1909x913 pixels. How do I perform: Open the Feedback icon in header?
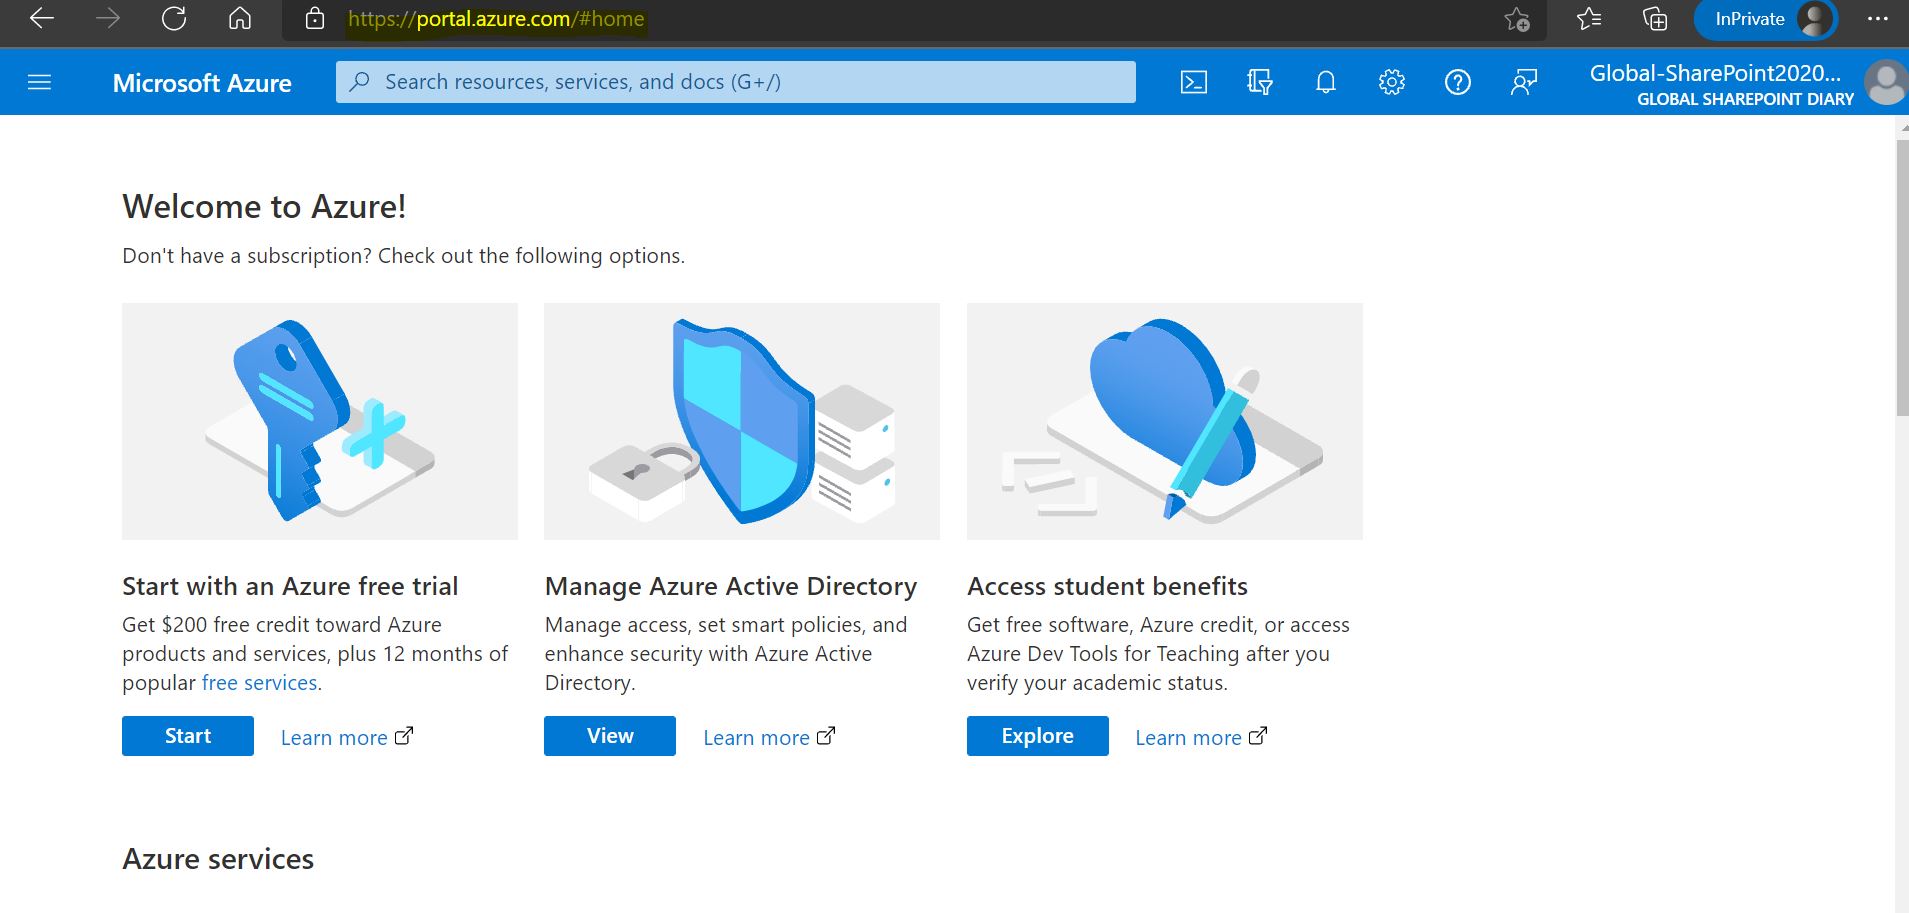click(x=1524, y=82)
